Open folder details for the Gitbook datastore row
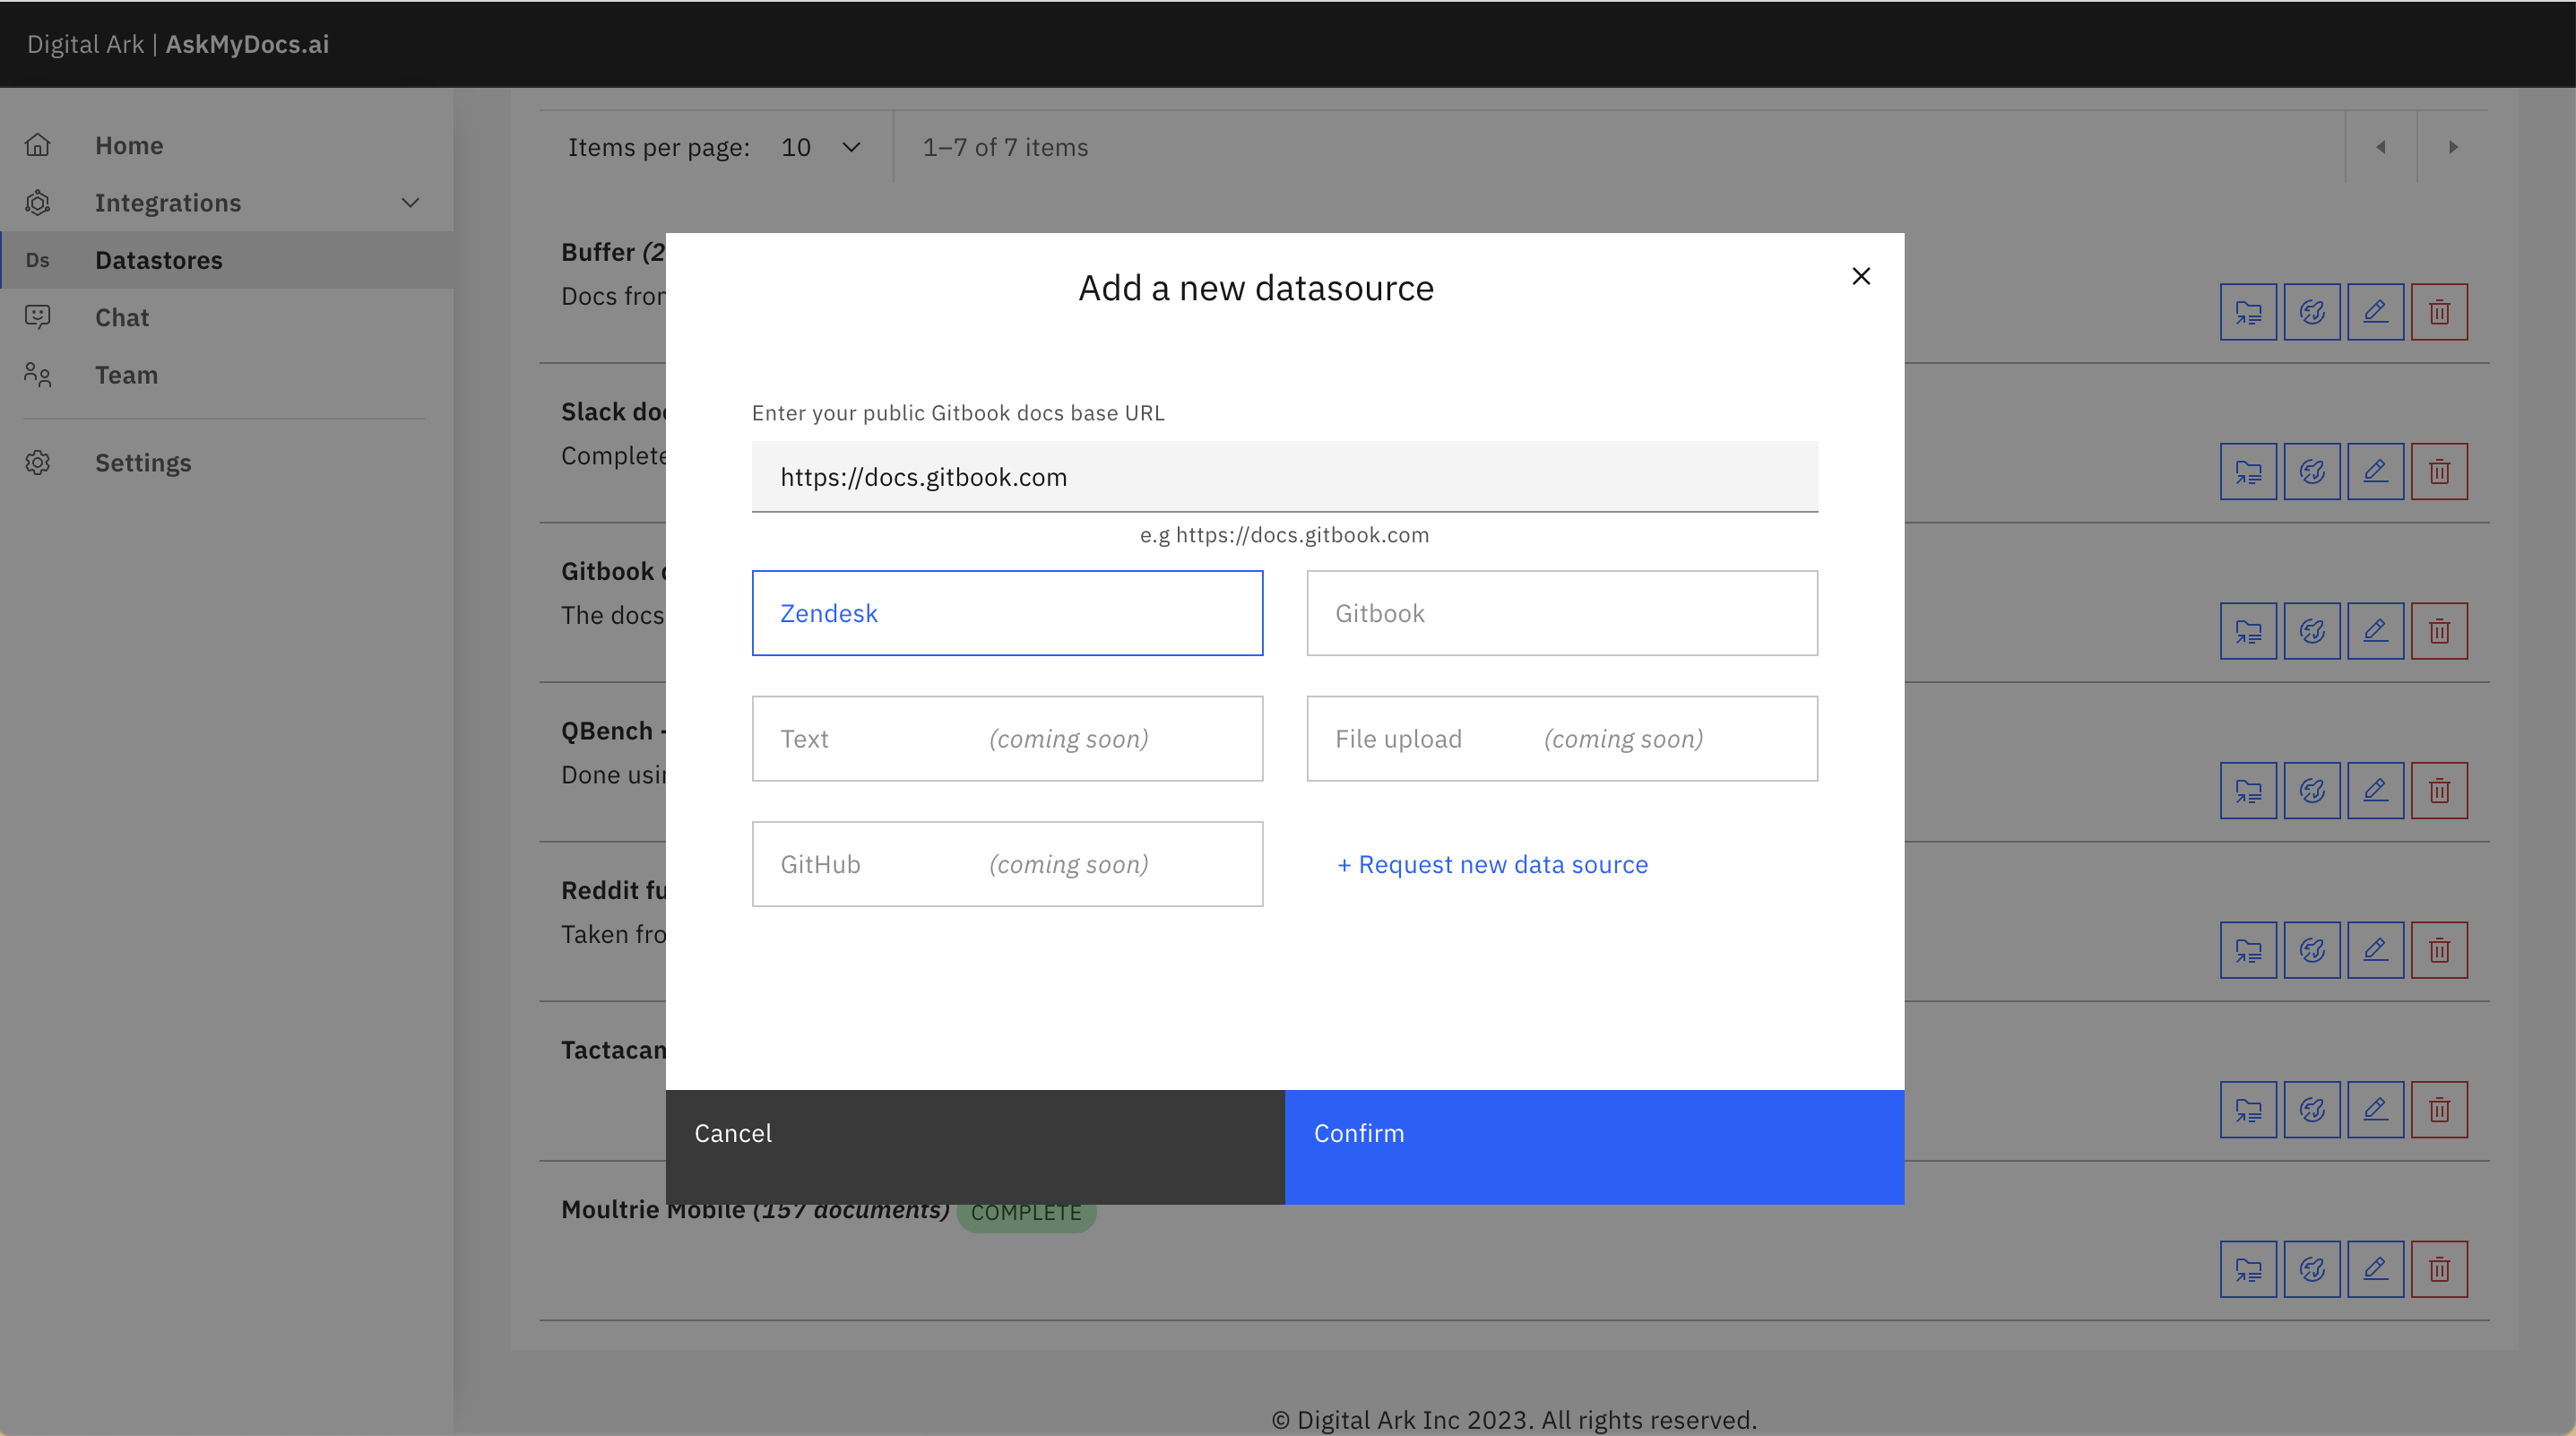The height and width of the screenshot is (1436, 2576). click(2248, 631)
